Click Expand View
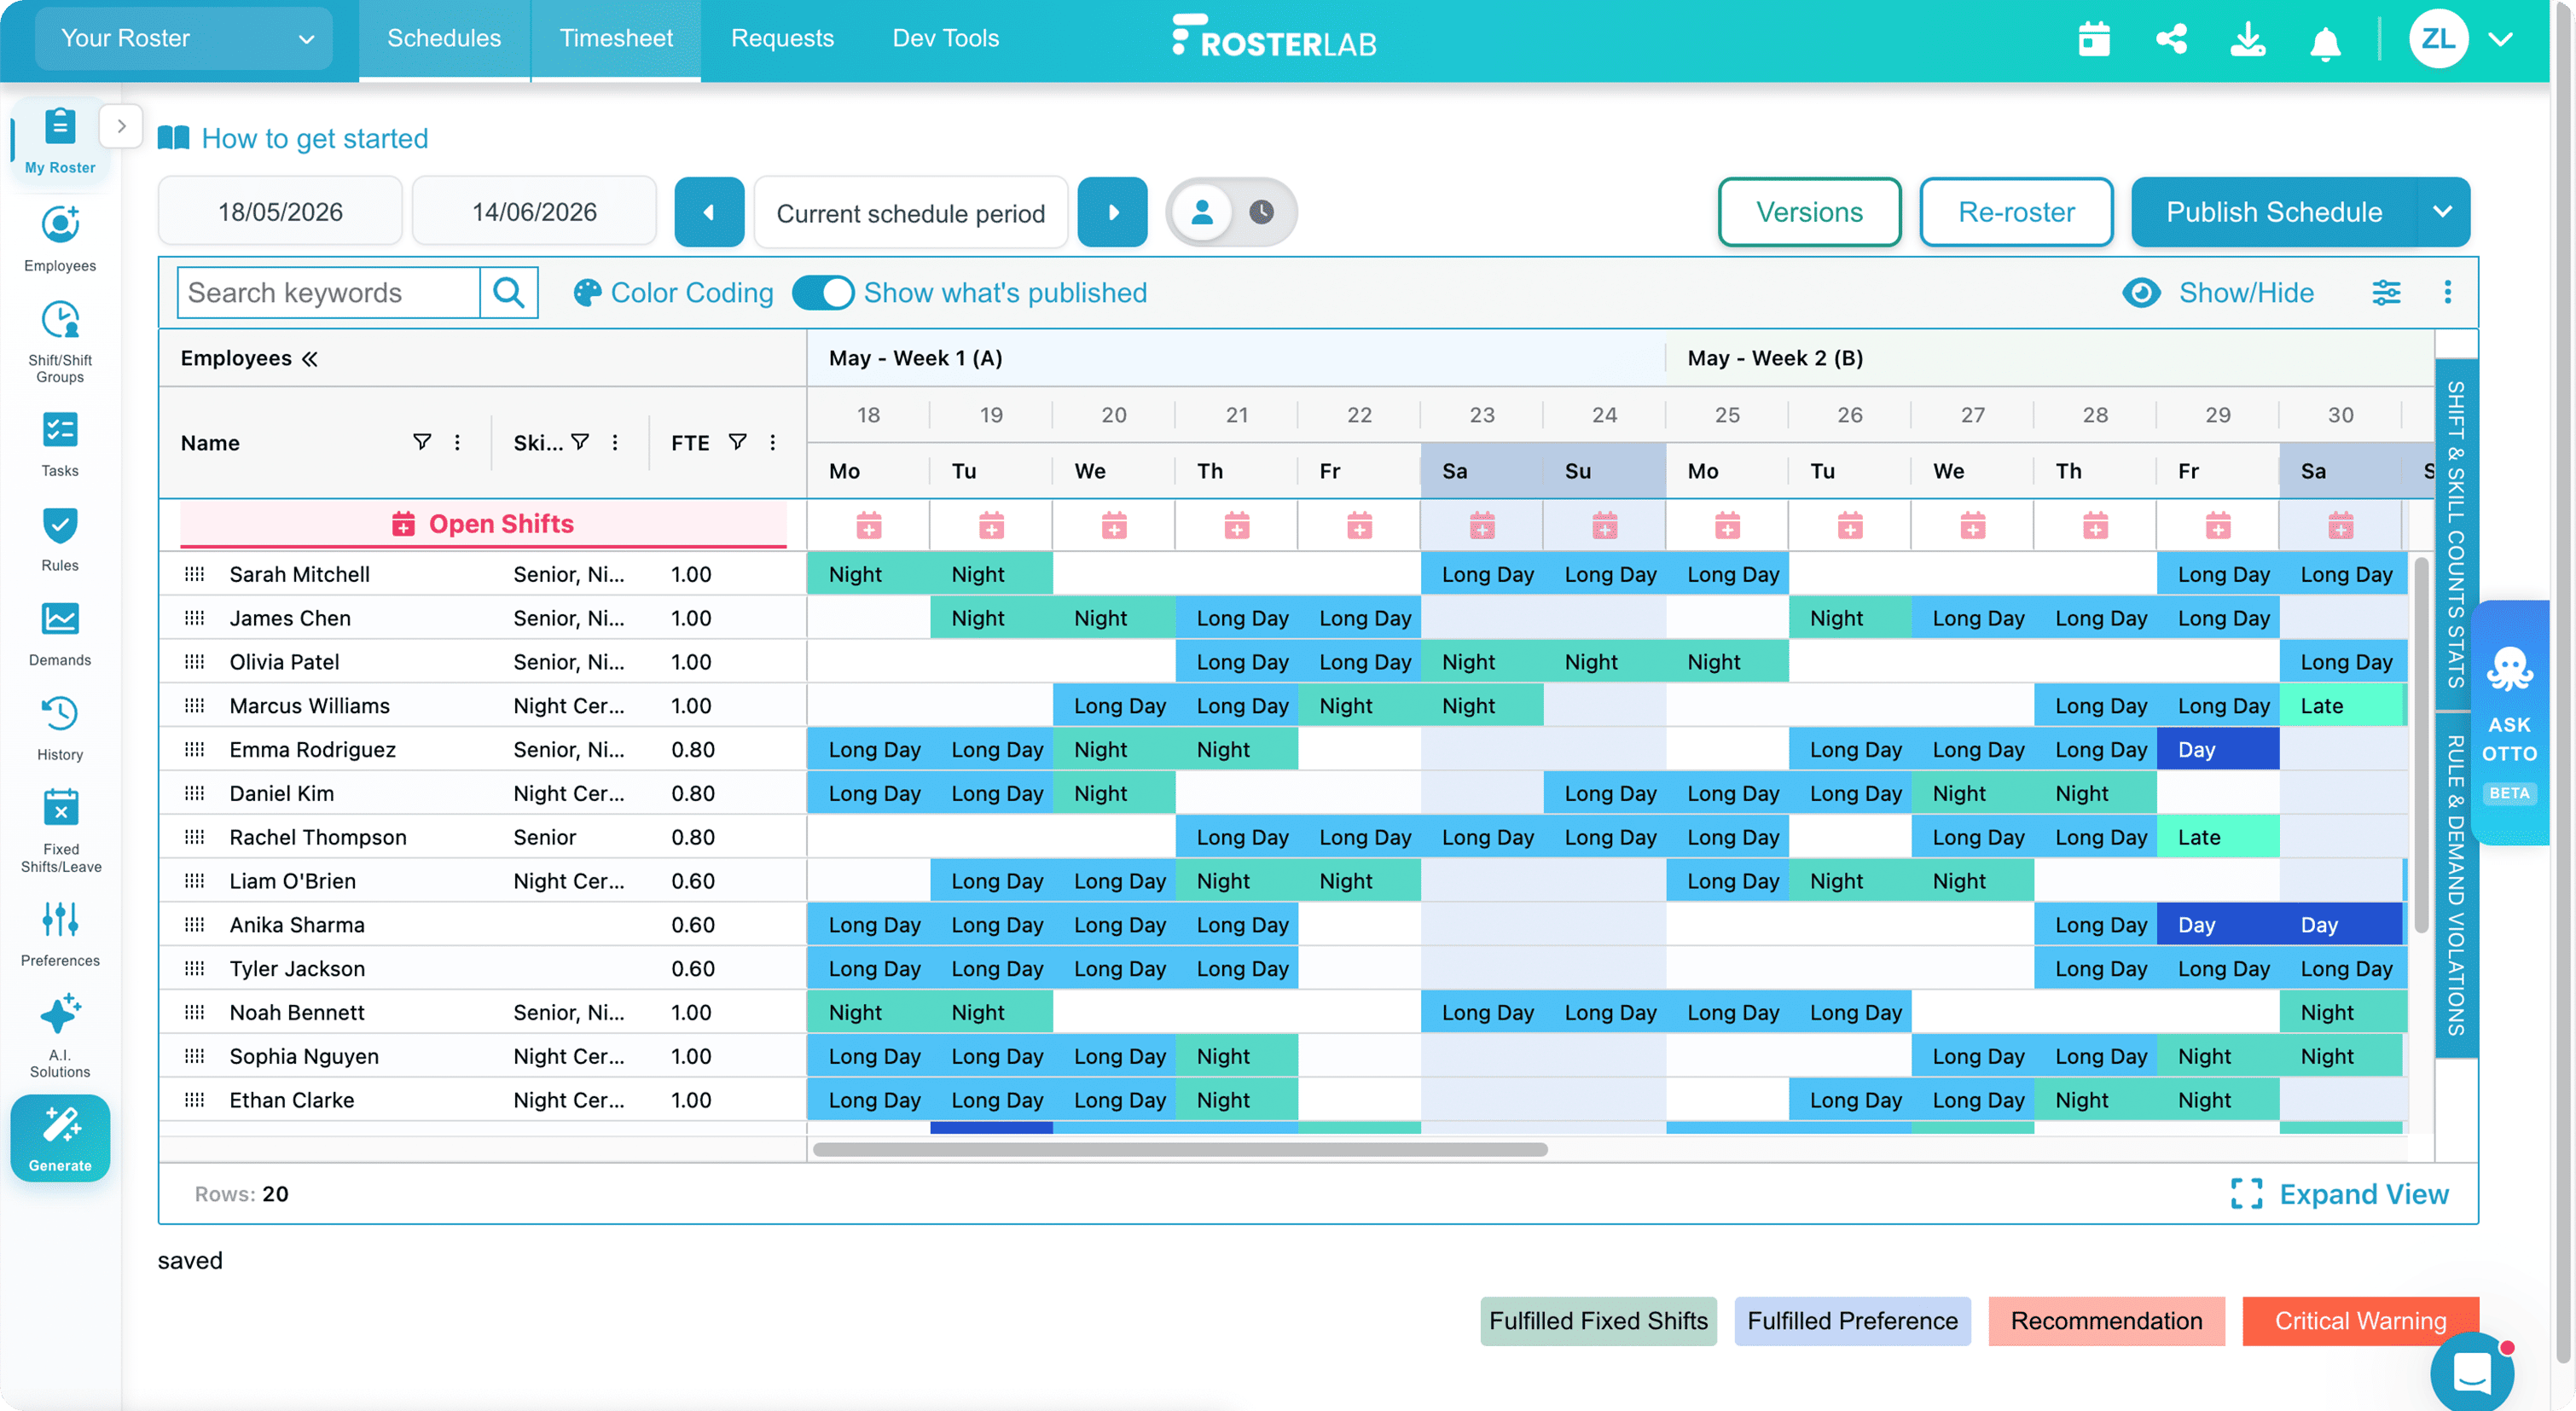 2339,1193
